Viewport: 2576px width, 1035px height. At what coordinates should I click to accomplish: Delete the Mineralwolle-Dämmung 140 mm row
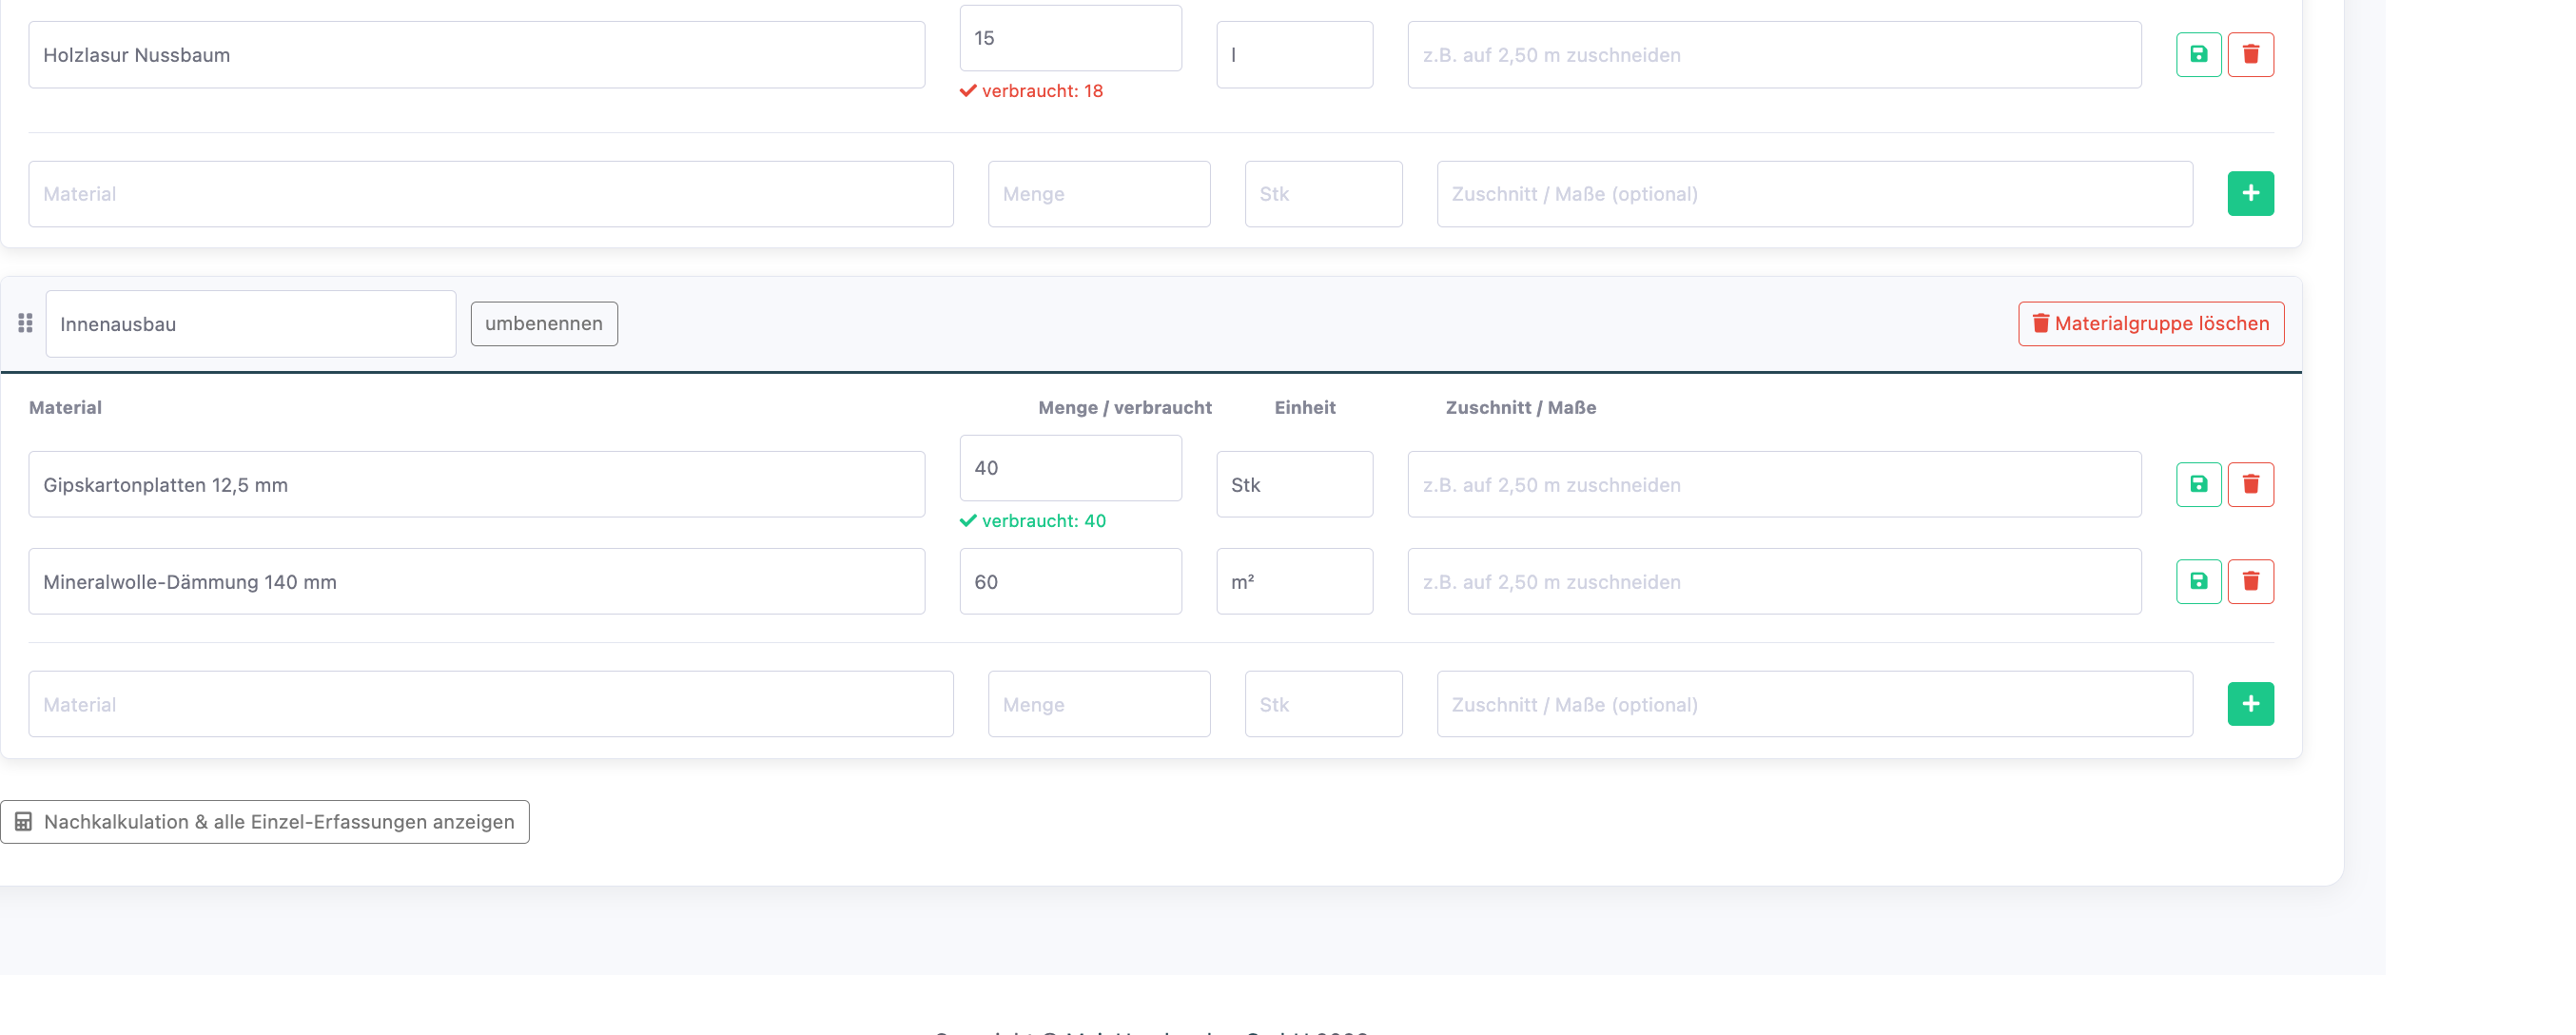click(x=2250, y=581)
